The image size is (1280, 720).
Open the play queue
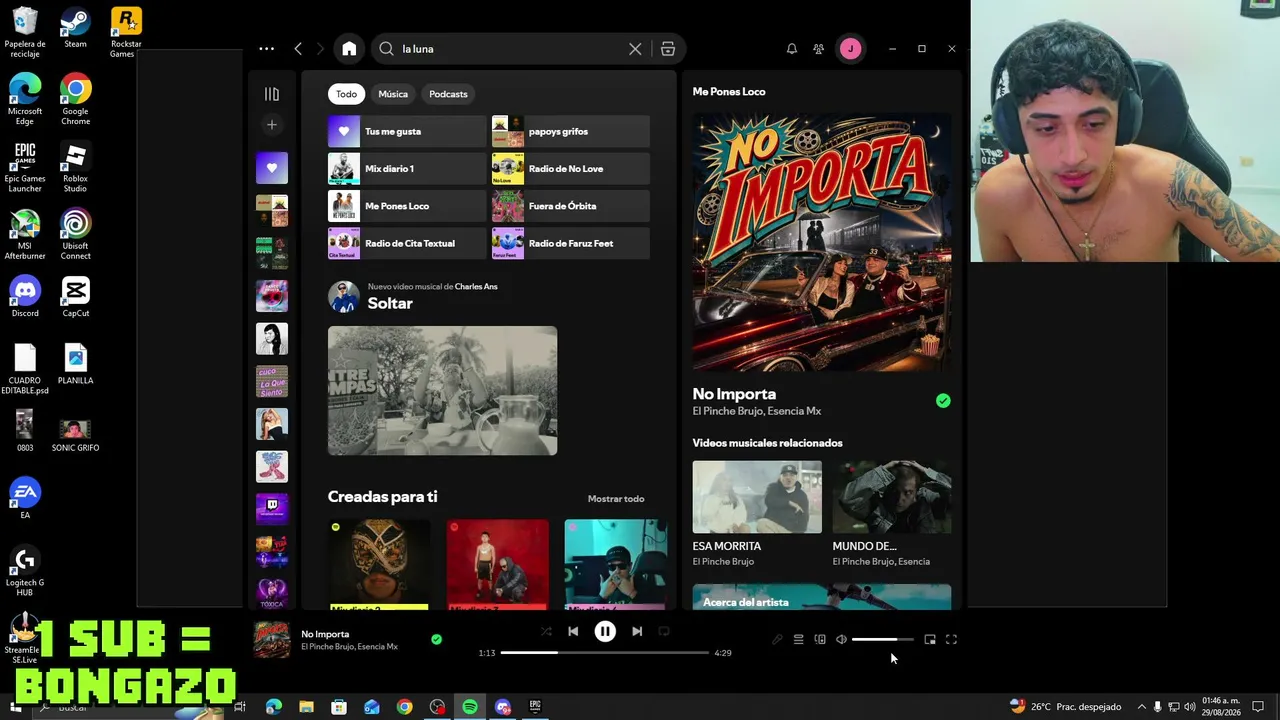(x=798, y=639)
